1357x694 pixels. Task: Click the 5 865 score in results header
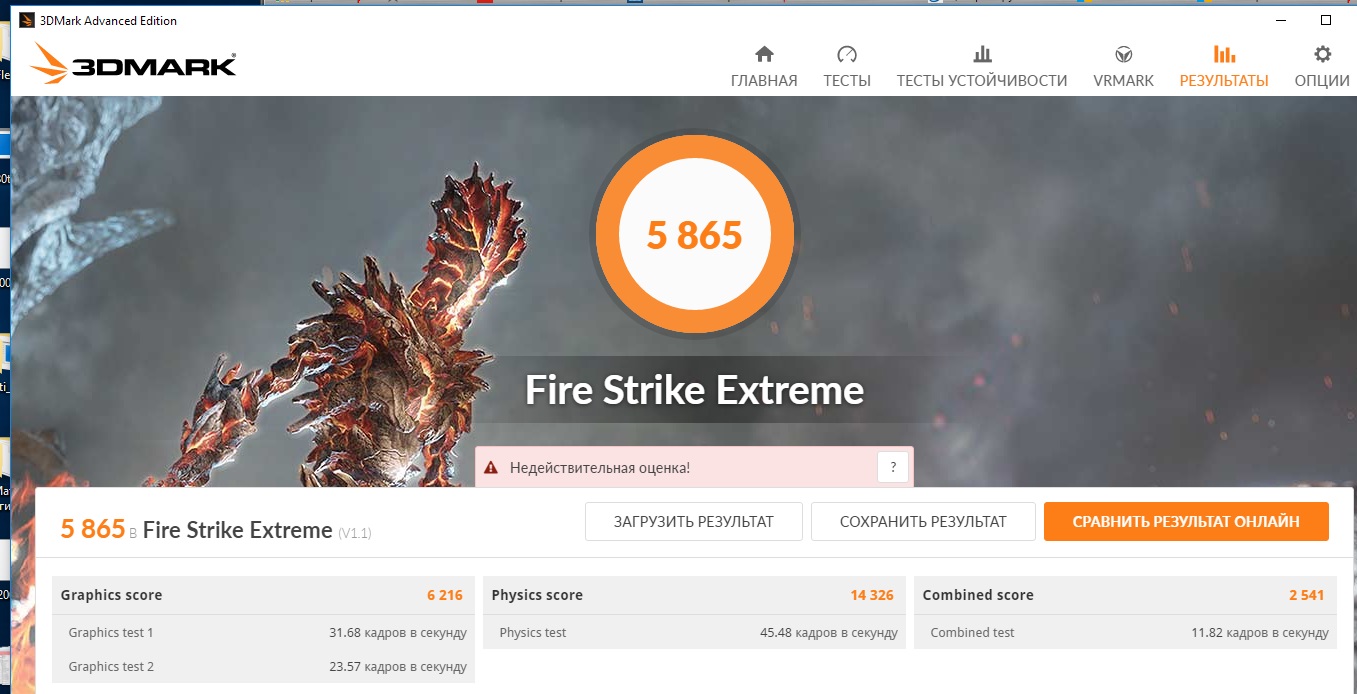pyautogui.click(x=92, y=529)
